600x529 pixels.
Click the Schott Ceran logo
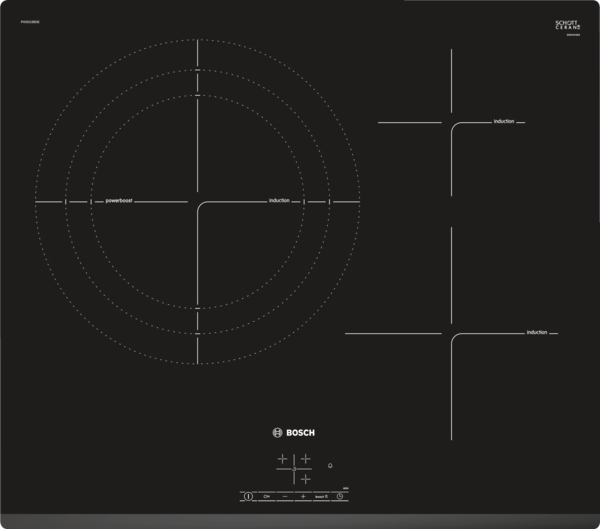567,25
